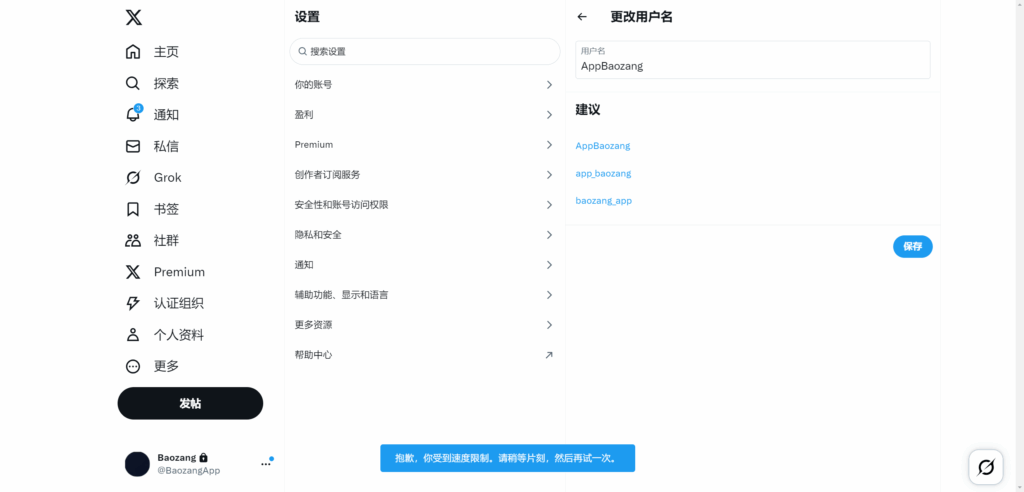This screenshot has width=1024, height=492.
Task: Click the rate limit toast message
Action: pyautogui.click(x=507, y=458)
